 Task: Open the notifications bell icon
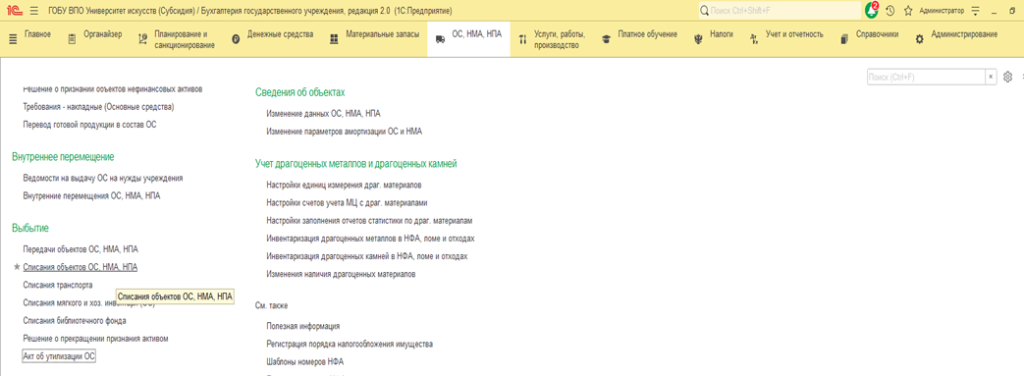(x=872, y=10)
